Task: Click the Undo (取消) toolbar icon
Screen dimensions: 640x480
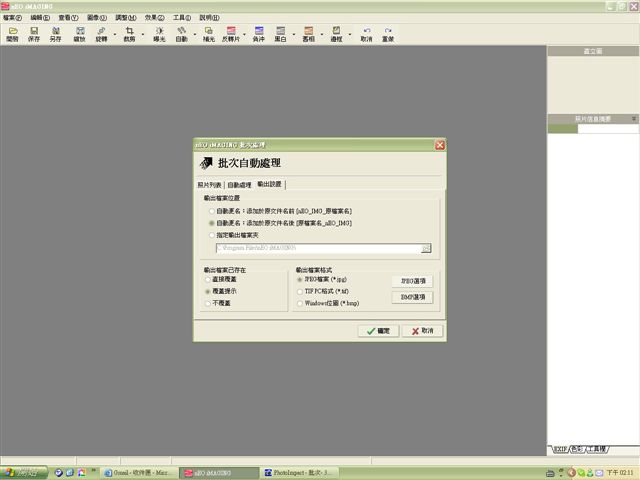Action: click(x=367, y=34)
